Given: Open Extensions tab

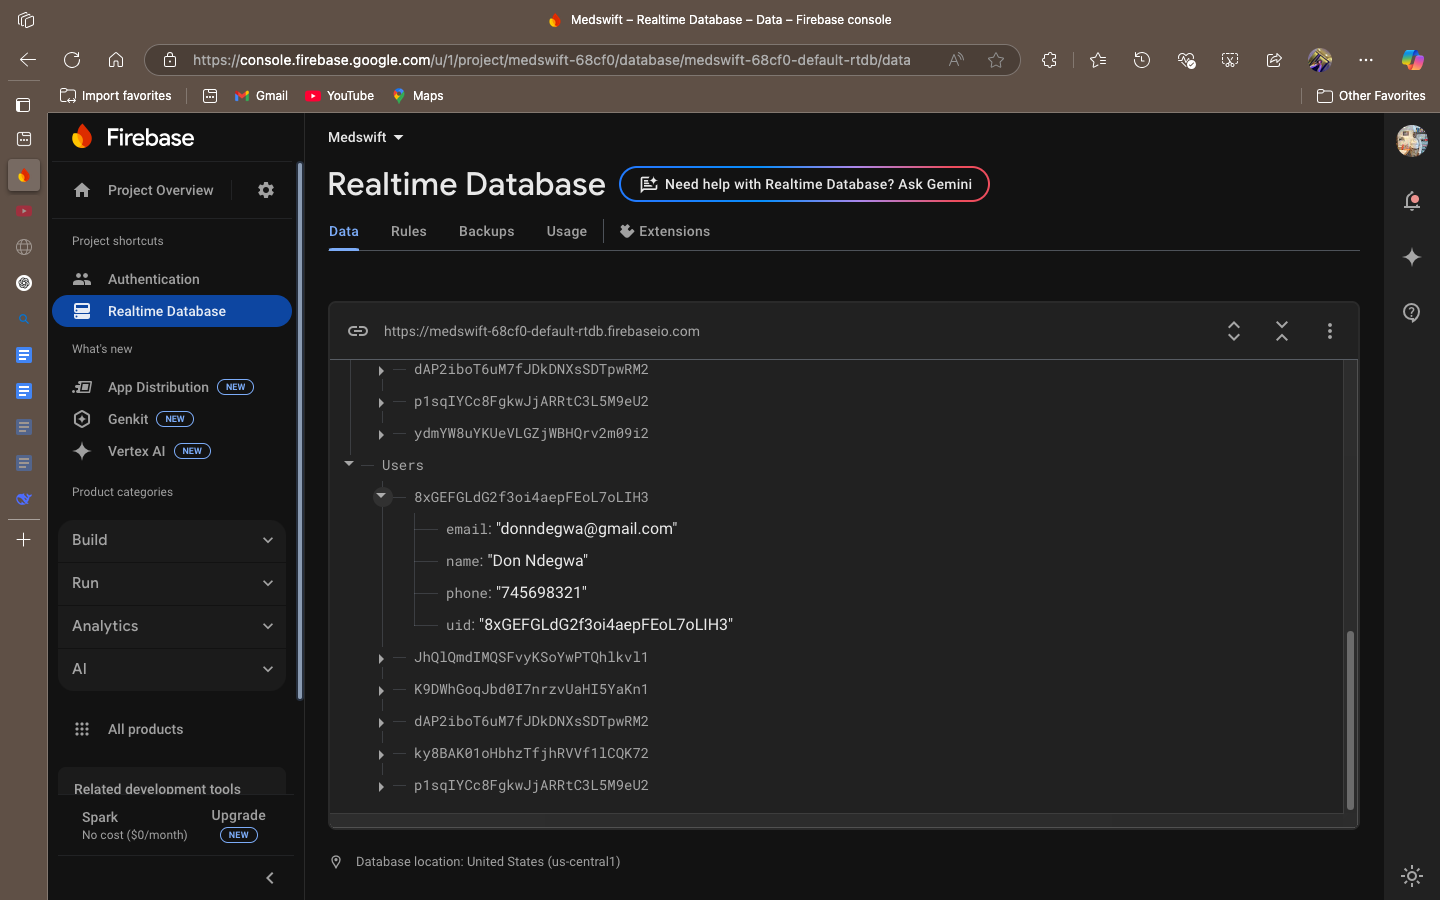Looking at the screenshot, I should [x=665, y=231].
